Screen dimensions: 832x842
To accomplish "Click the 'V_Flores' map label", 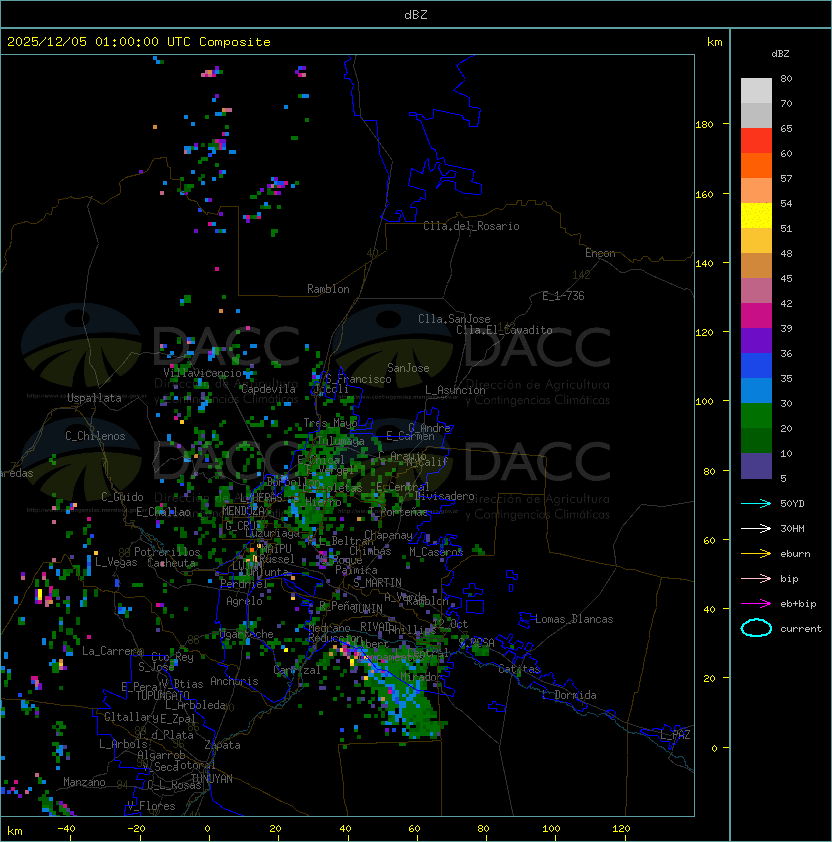I will coord(151,807).
